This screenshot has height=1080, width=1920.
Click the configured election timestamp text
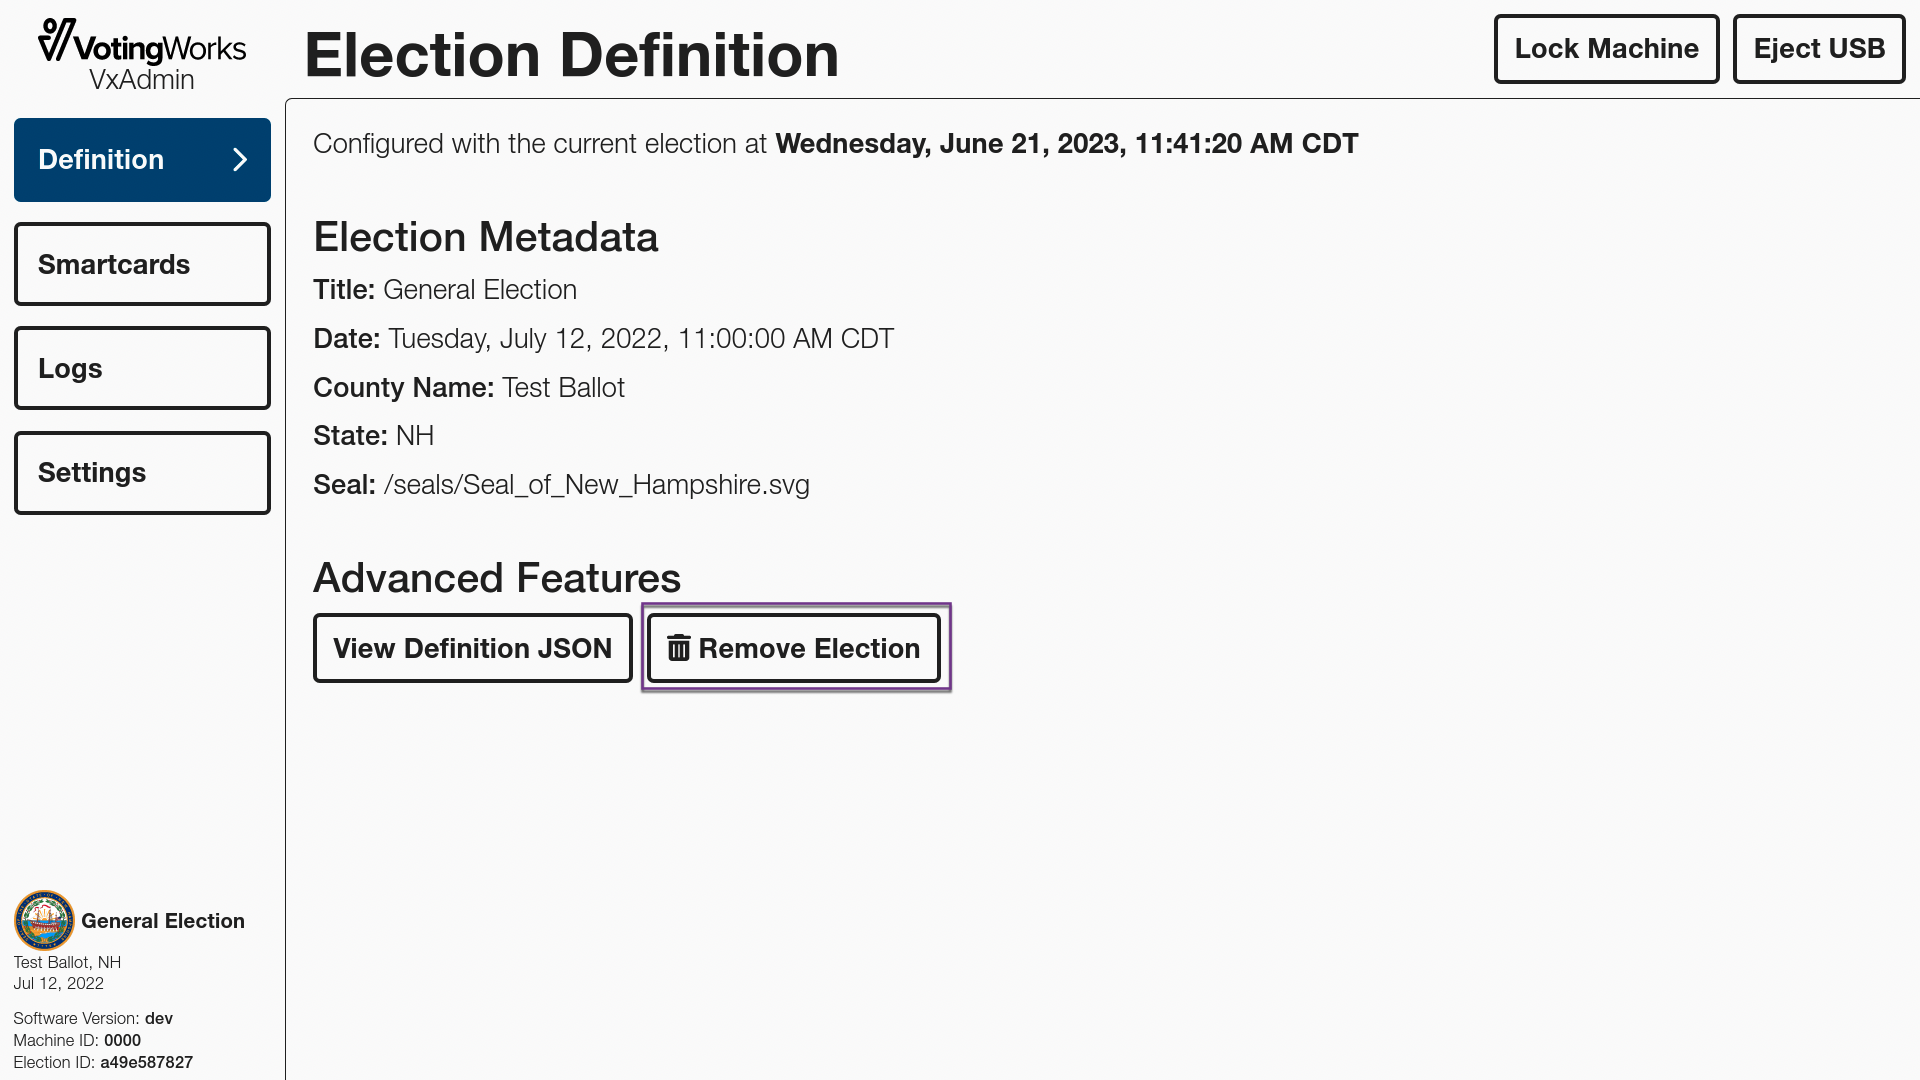[1066, 144]
